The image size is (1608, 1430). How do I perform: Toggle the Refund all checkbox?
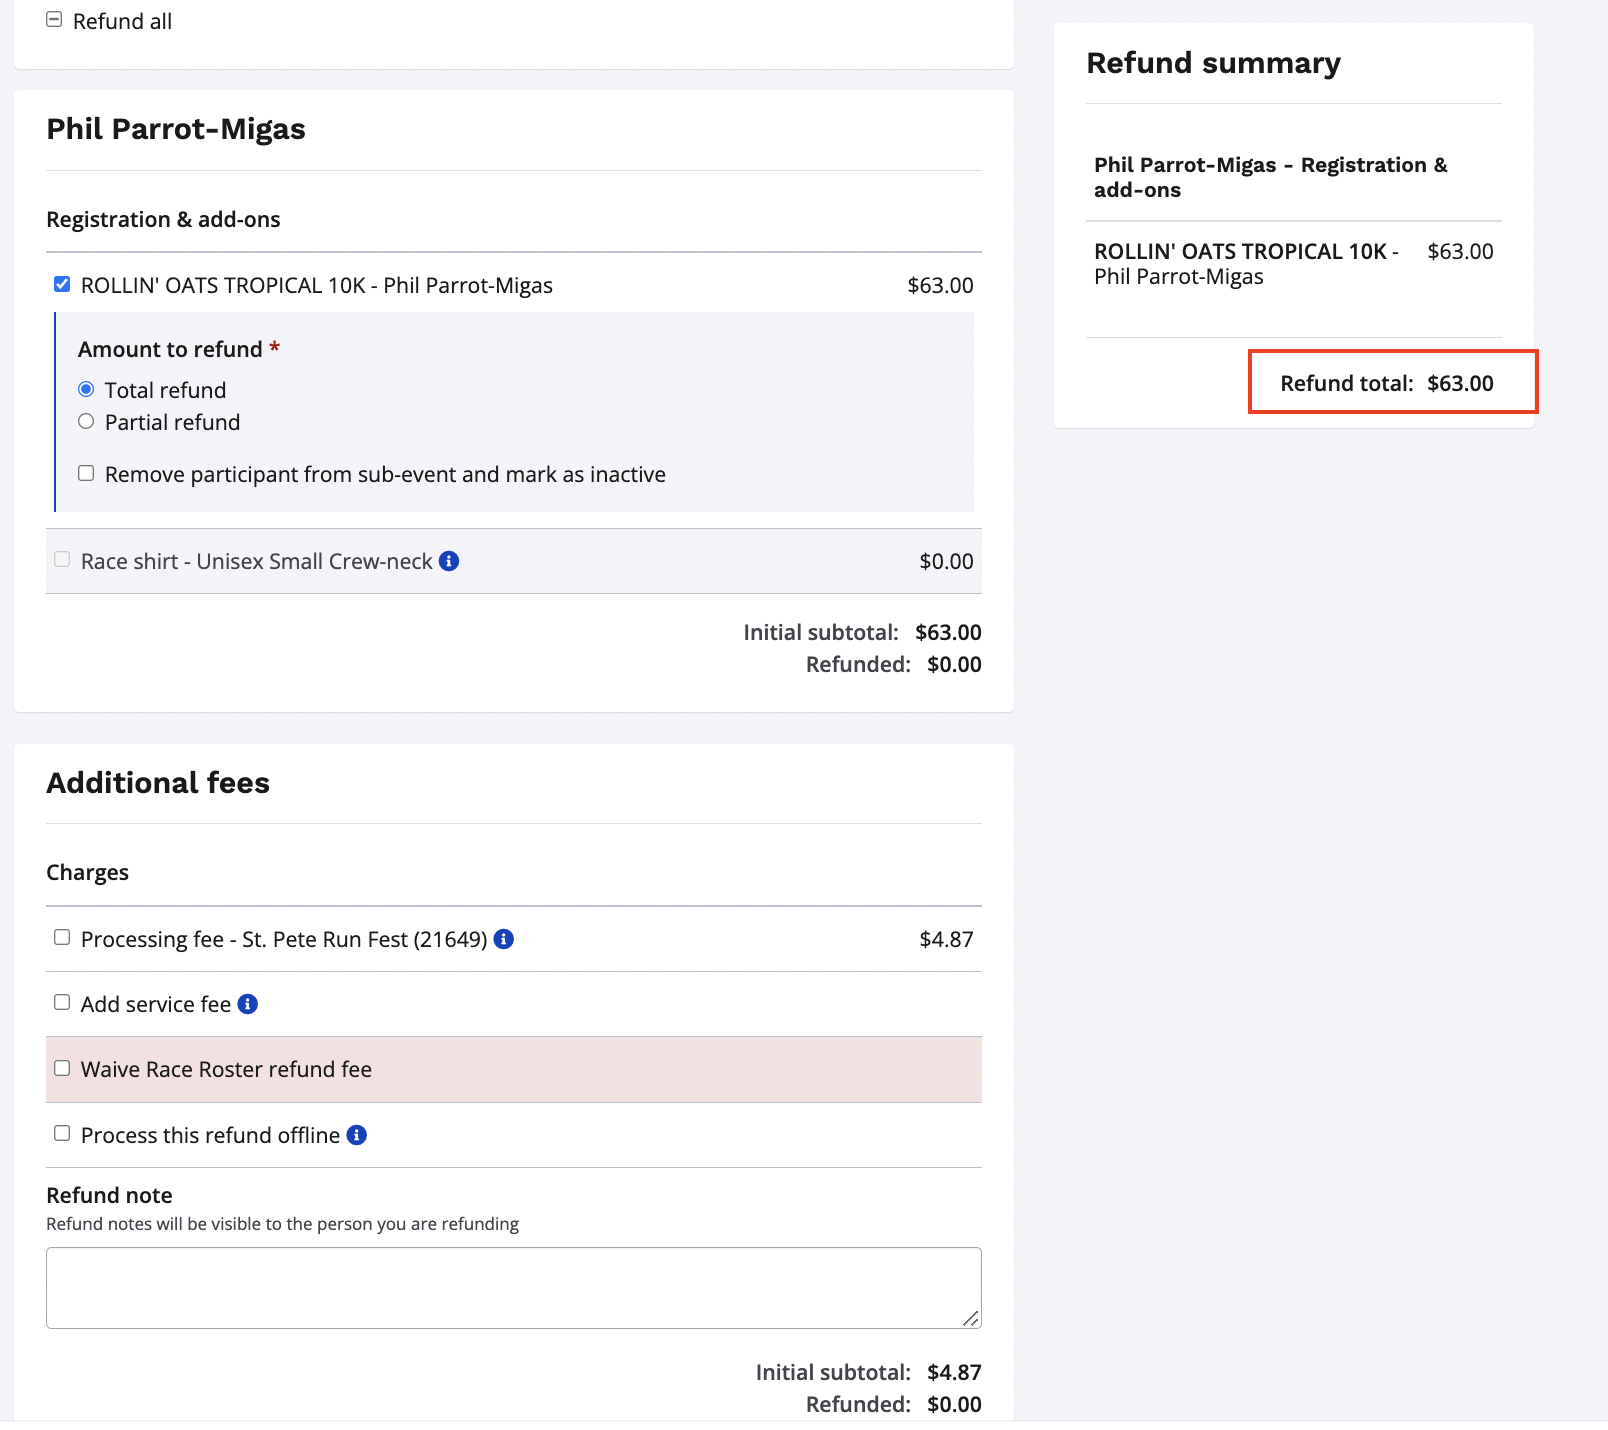[x=55, y=20]
